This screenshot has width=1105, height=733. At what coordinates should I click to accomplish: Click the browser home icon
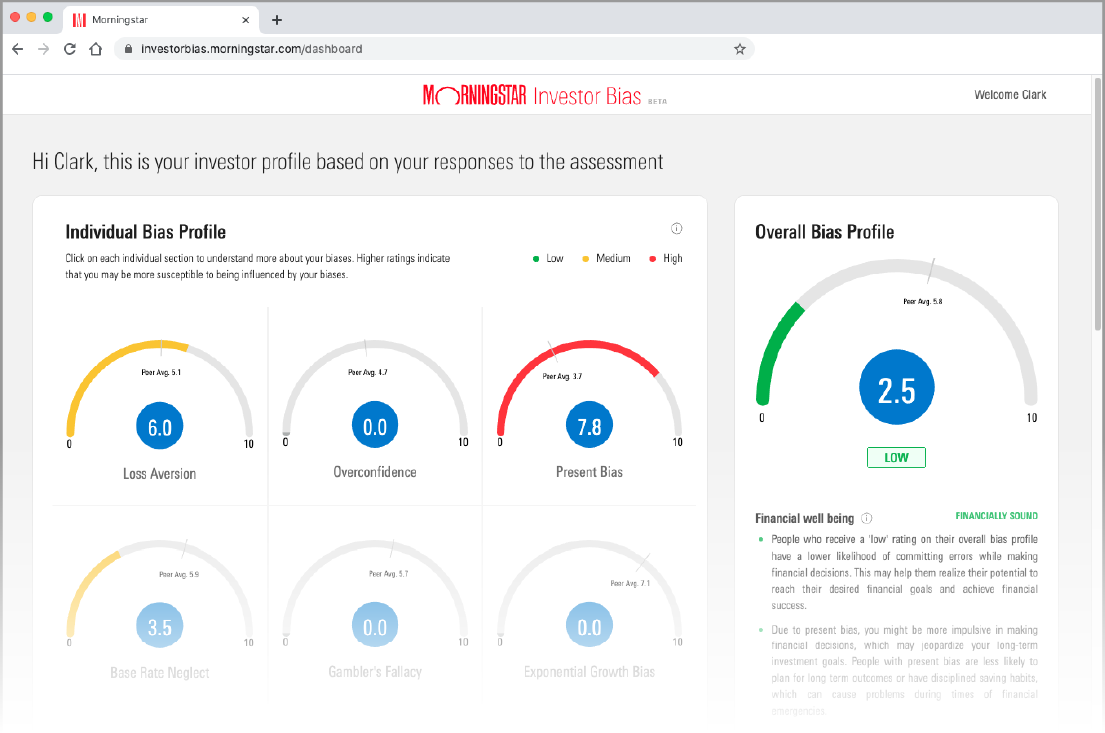click(96, 49)
